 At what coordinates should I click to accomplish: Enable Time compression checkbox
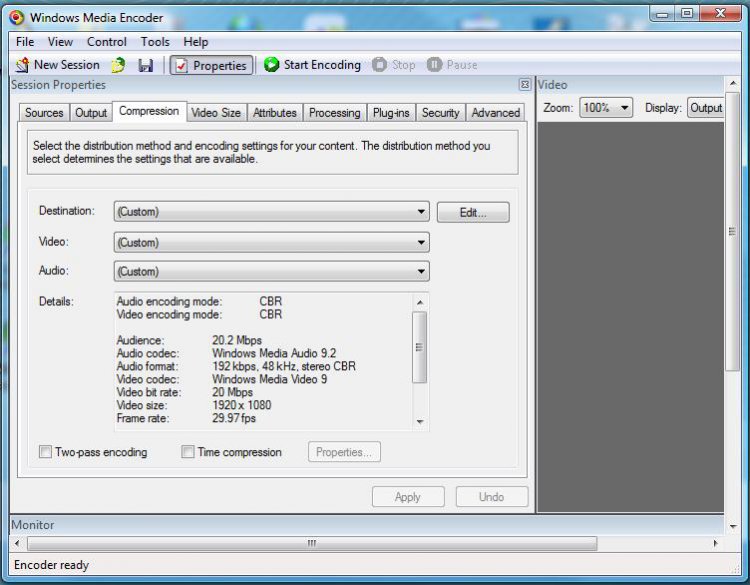tap(188, 452)
